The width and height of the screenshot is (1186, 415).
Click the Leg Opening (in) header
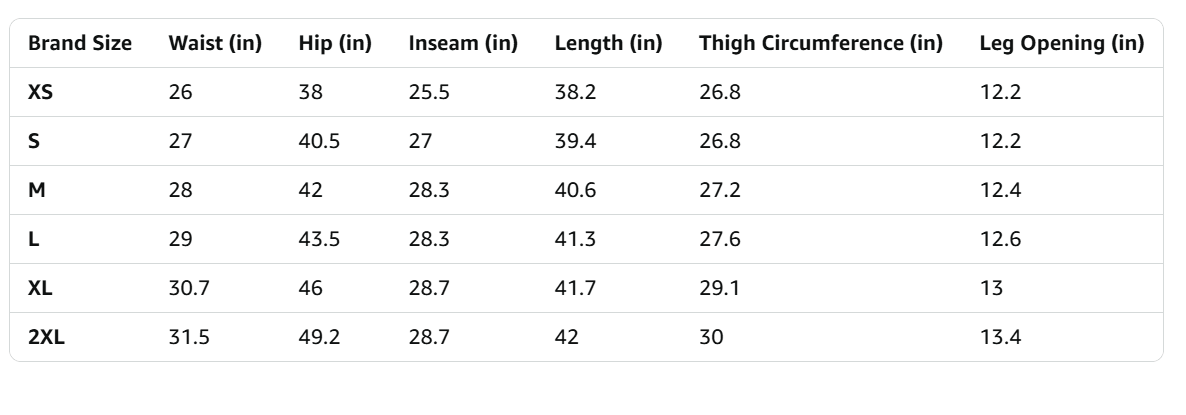click(1062, 44)
